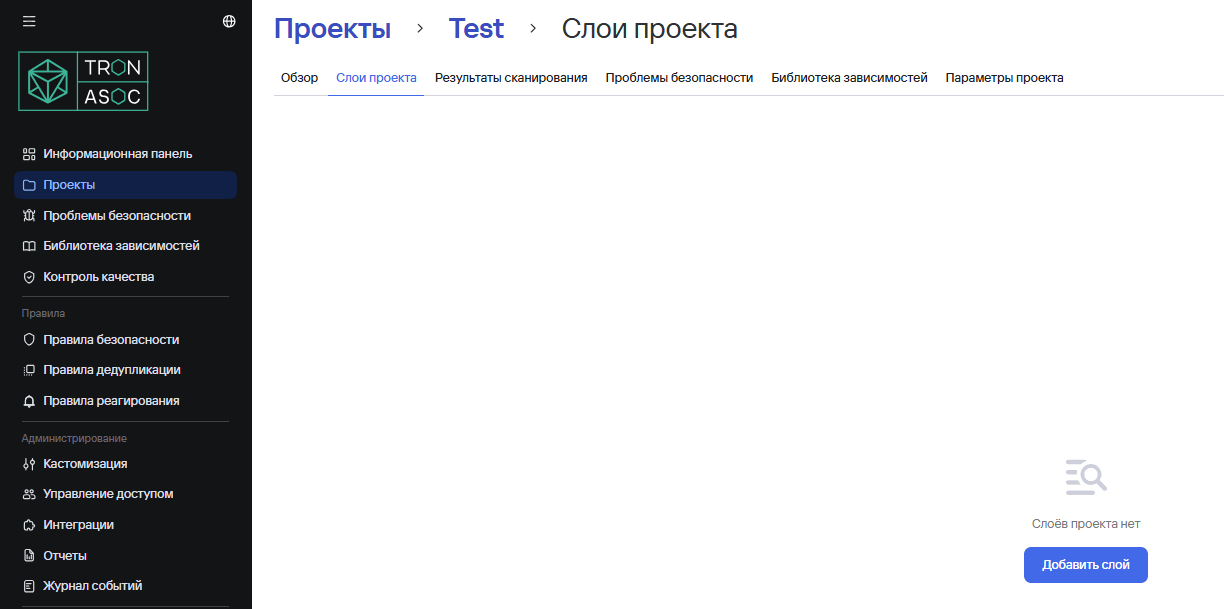
Task: Open the Результаты сканирования tab
Action: pyautogui.click(x=511, y=77)
